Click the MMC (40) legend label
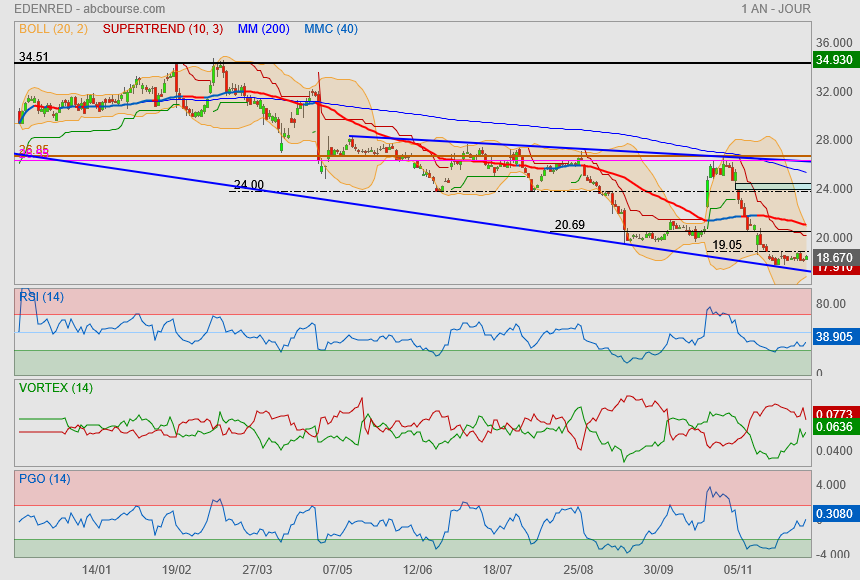The height and width of the screenshot is (580, 860). (x=331, y=29)
